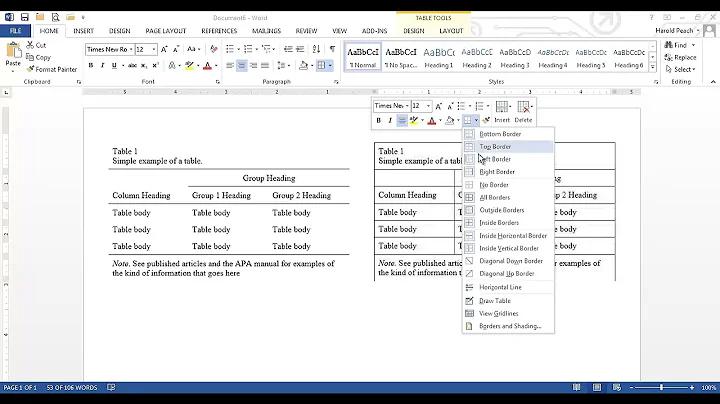Increase indent in Paragraph group
Image resolution: width=720 pixels, height=404 pixels.
(x=300, y=49)
